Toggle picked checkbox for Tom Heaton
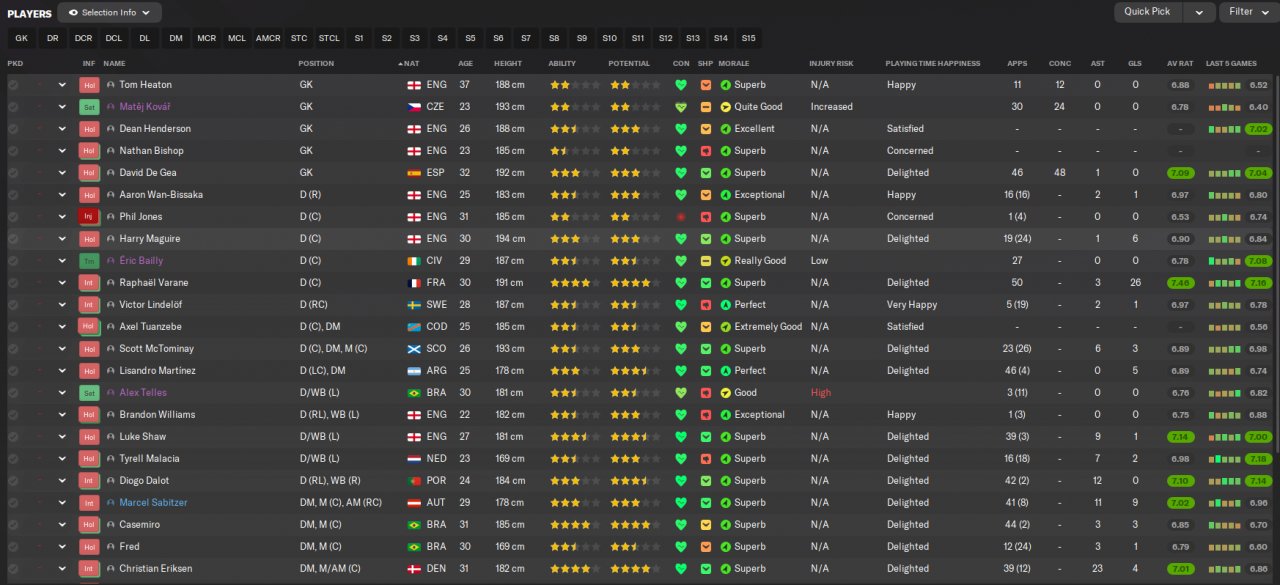This screenshot has width=1280, height=585. [x=13, y=85]
